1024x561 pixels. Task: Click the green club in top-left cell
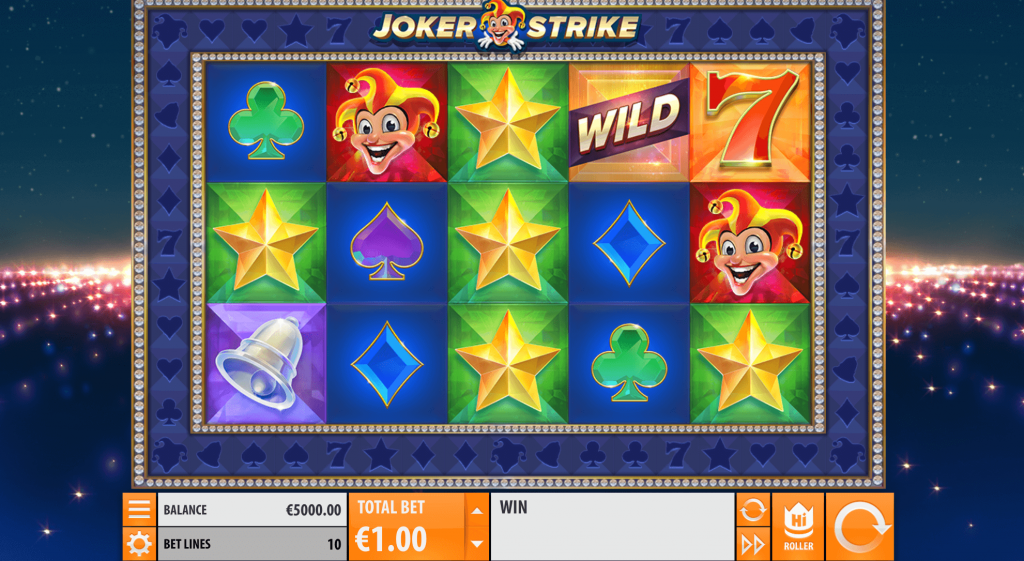point(265,120)
